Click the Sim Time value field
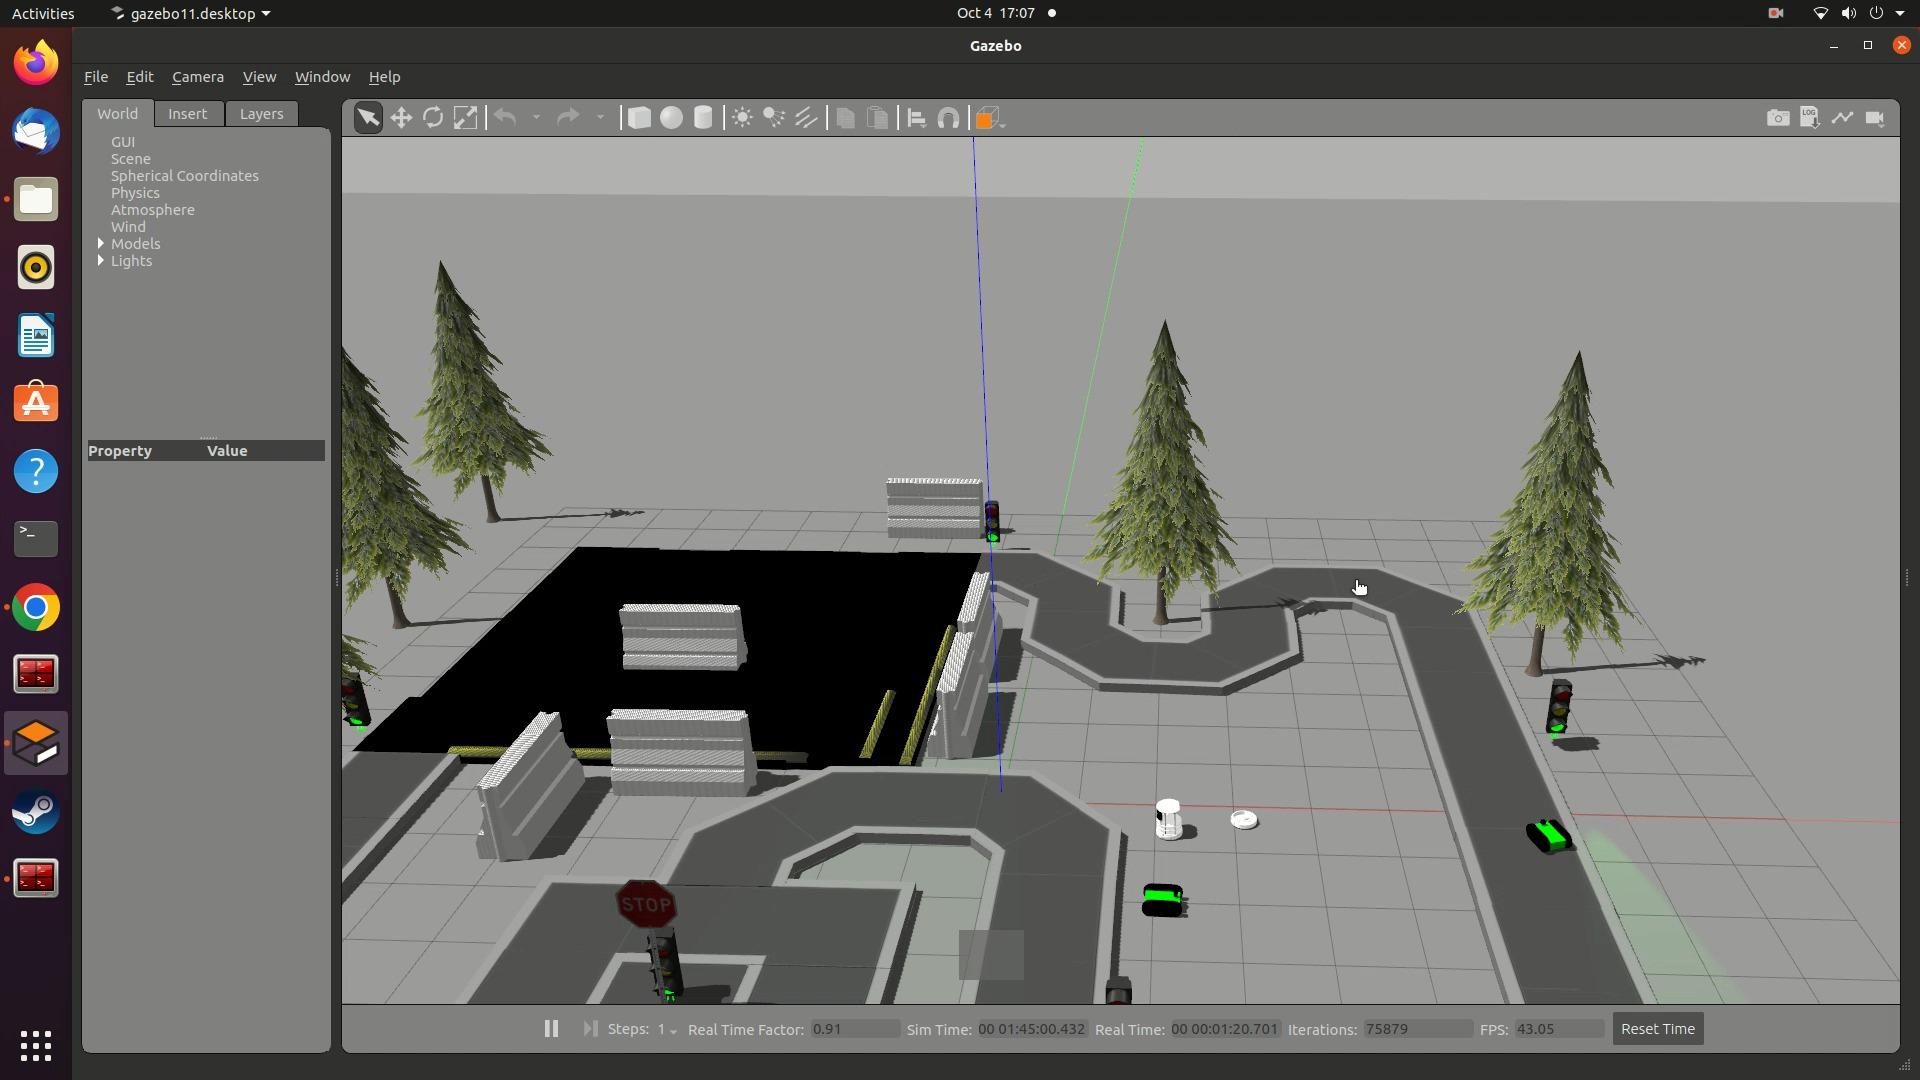Image resolution: width=1920 pixels, height=1080 pixels. click(x=1032, y=1029)
